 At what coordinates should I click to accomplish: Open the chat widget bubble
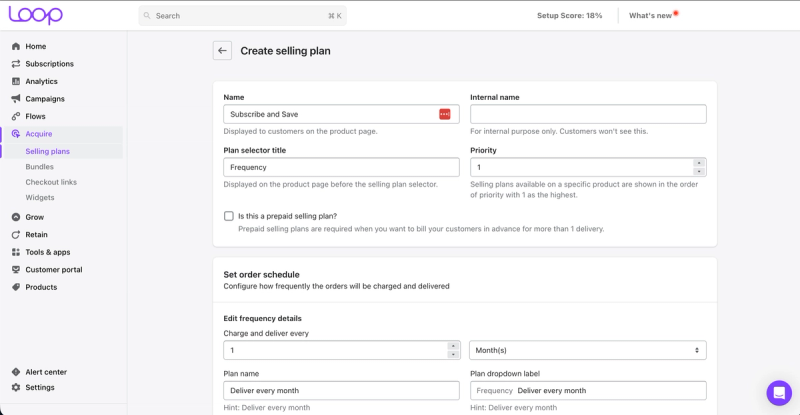coord(779,393)
